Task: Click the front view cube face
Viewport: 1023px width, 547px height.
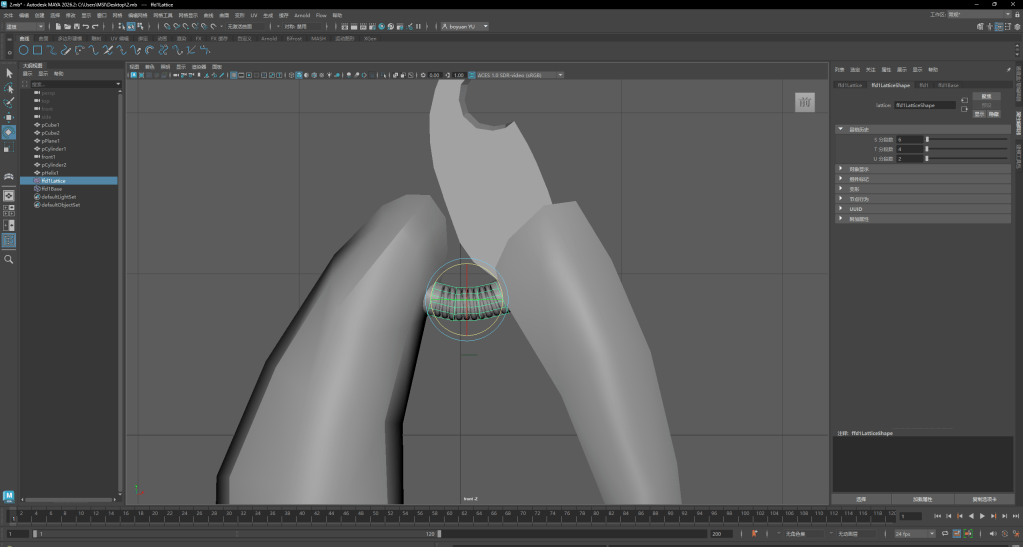Action: pos(805,102)
